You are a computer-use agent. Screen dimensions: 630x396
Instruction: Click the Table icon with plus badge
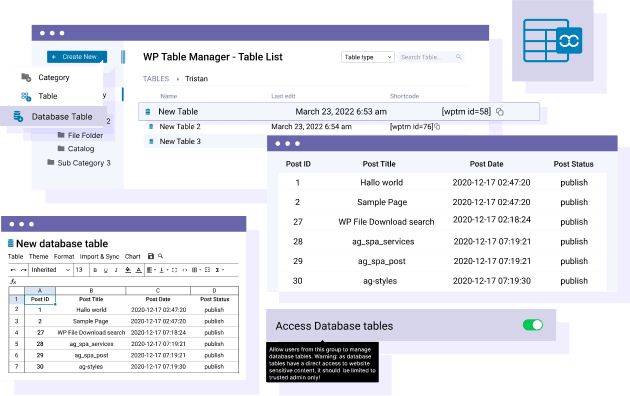(26, 96)
